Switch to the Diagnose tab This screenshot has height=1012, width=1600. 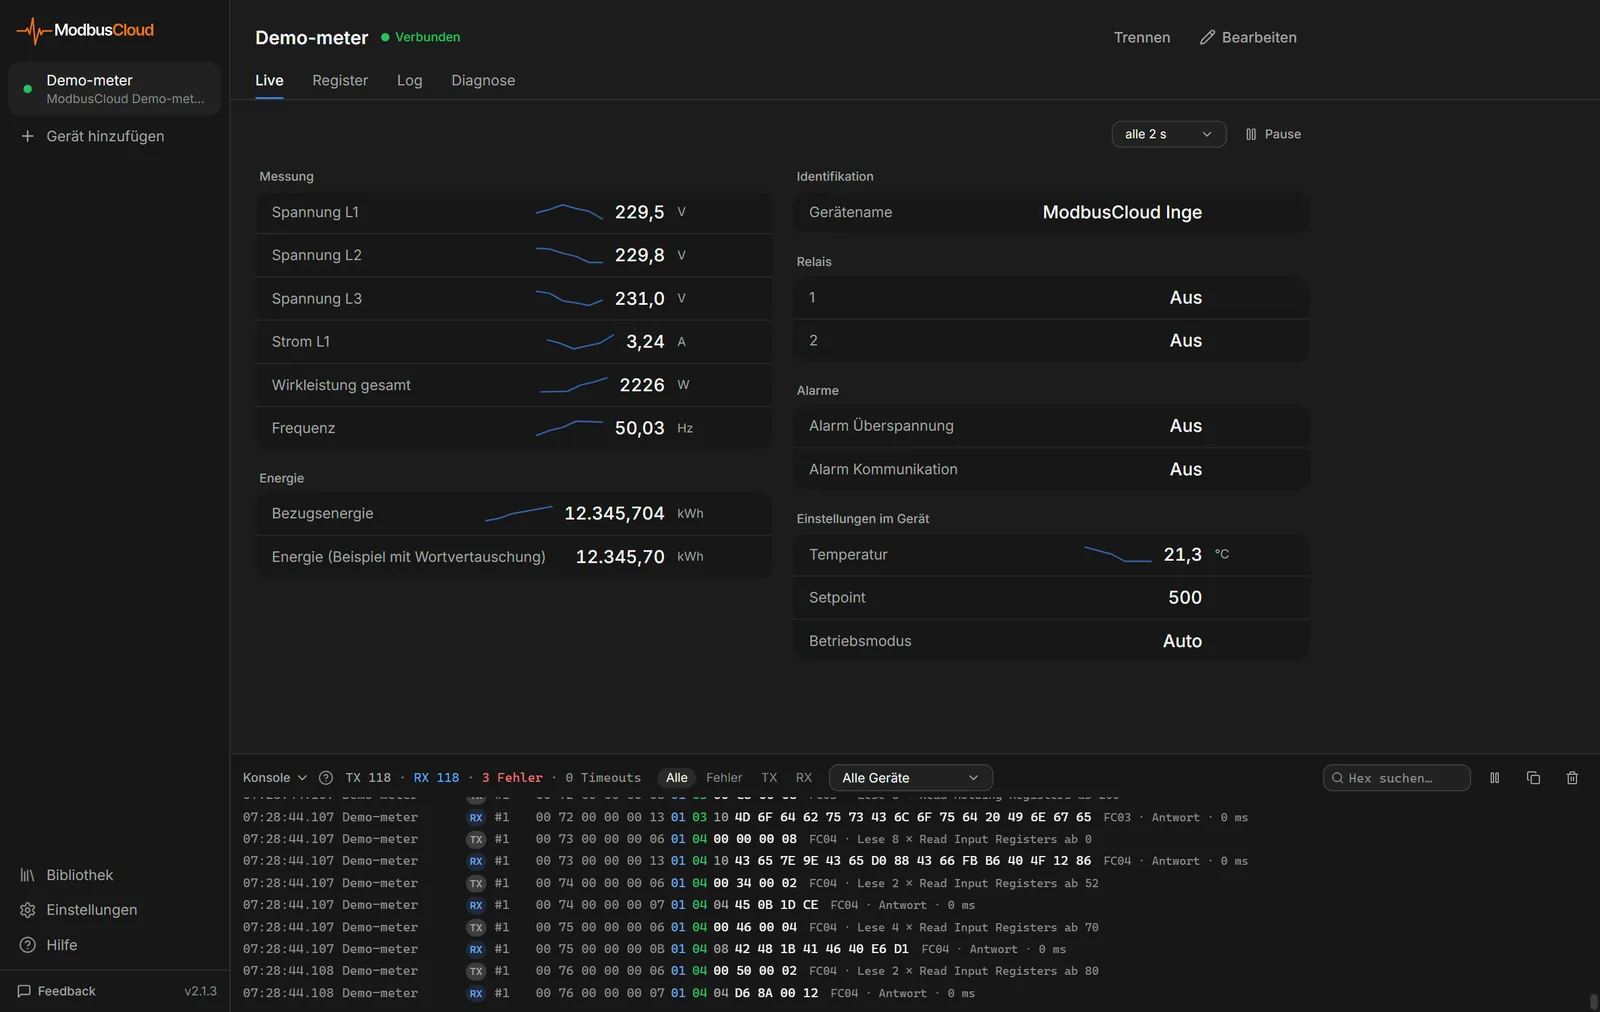point(483,81)
